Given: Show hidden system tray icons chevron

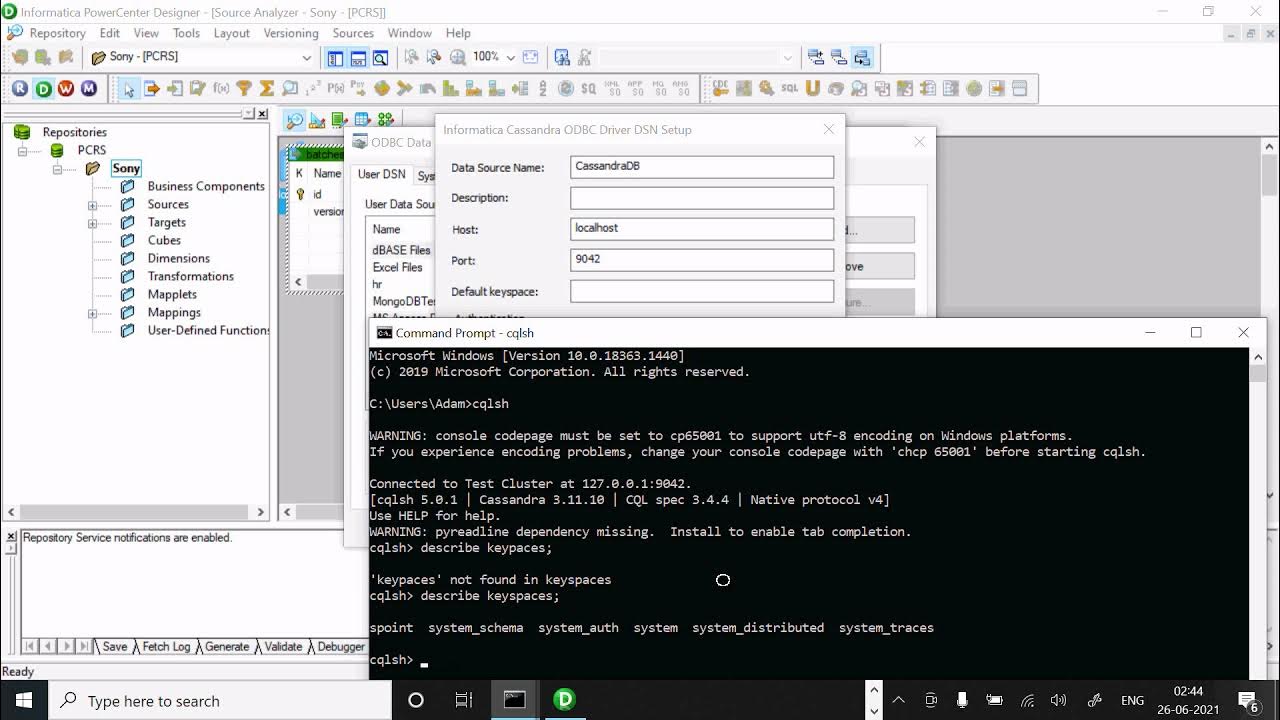Looking at the screenshot, I should click(898, 700).
